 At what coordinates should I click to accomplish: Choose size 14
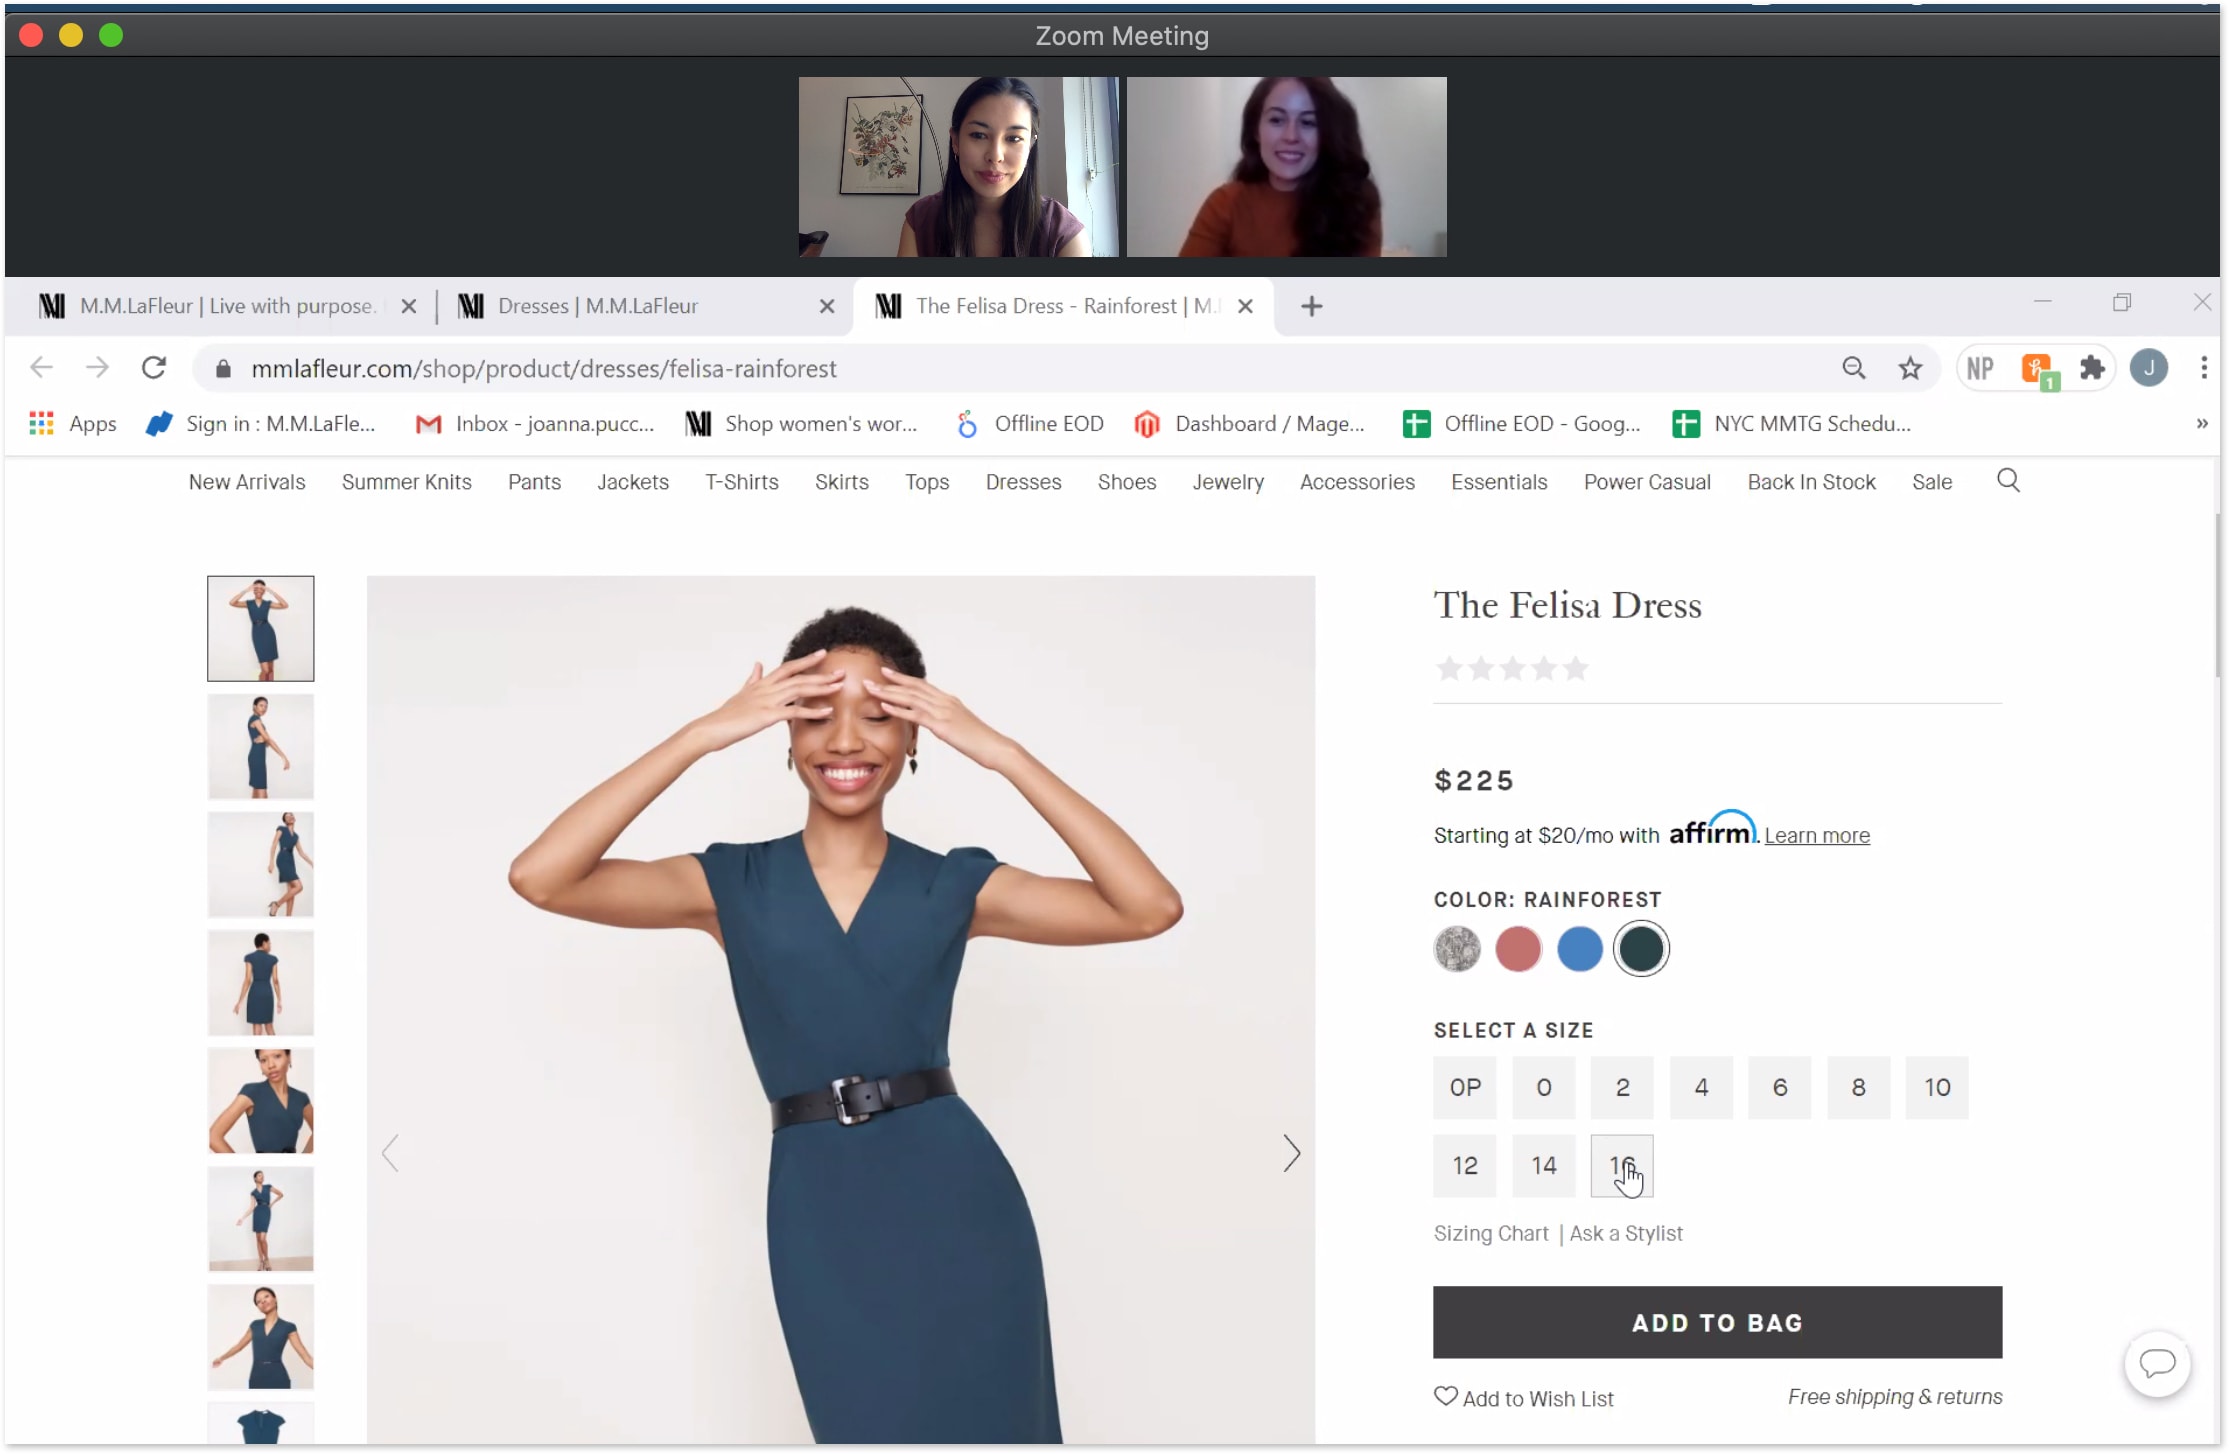click(x=1543, y=1165)
